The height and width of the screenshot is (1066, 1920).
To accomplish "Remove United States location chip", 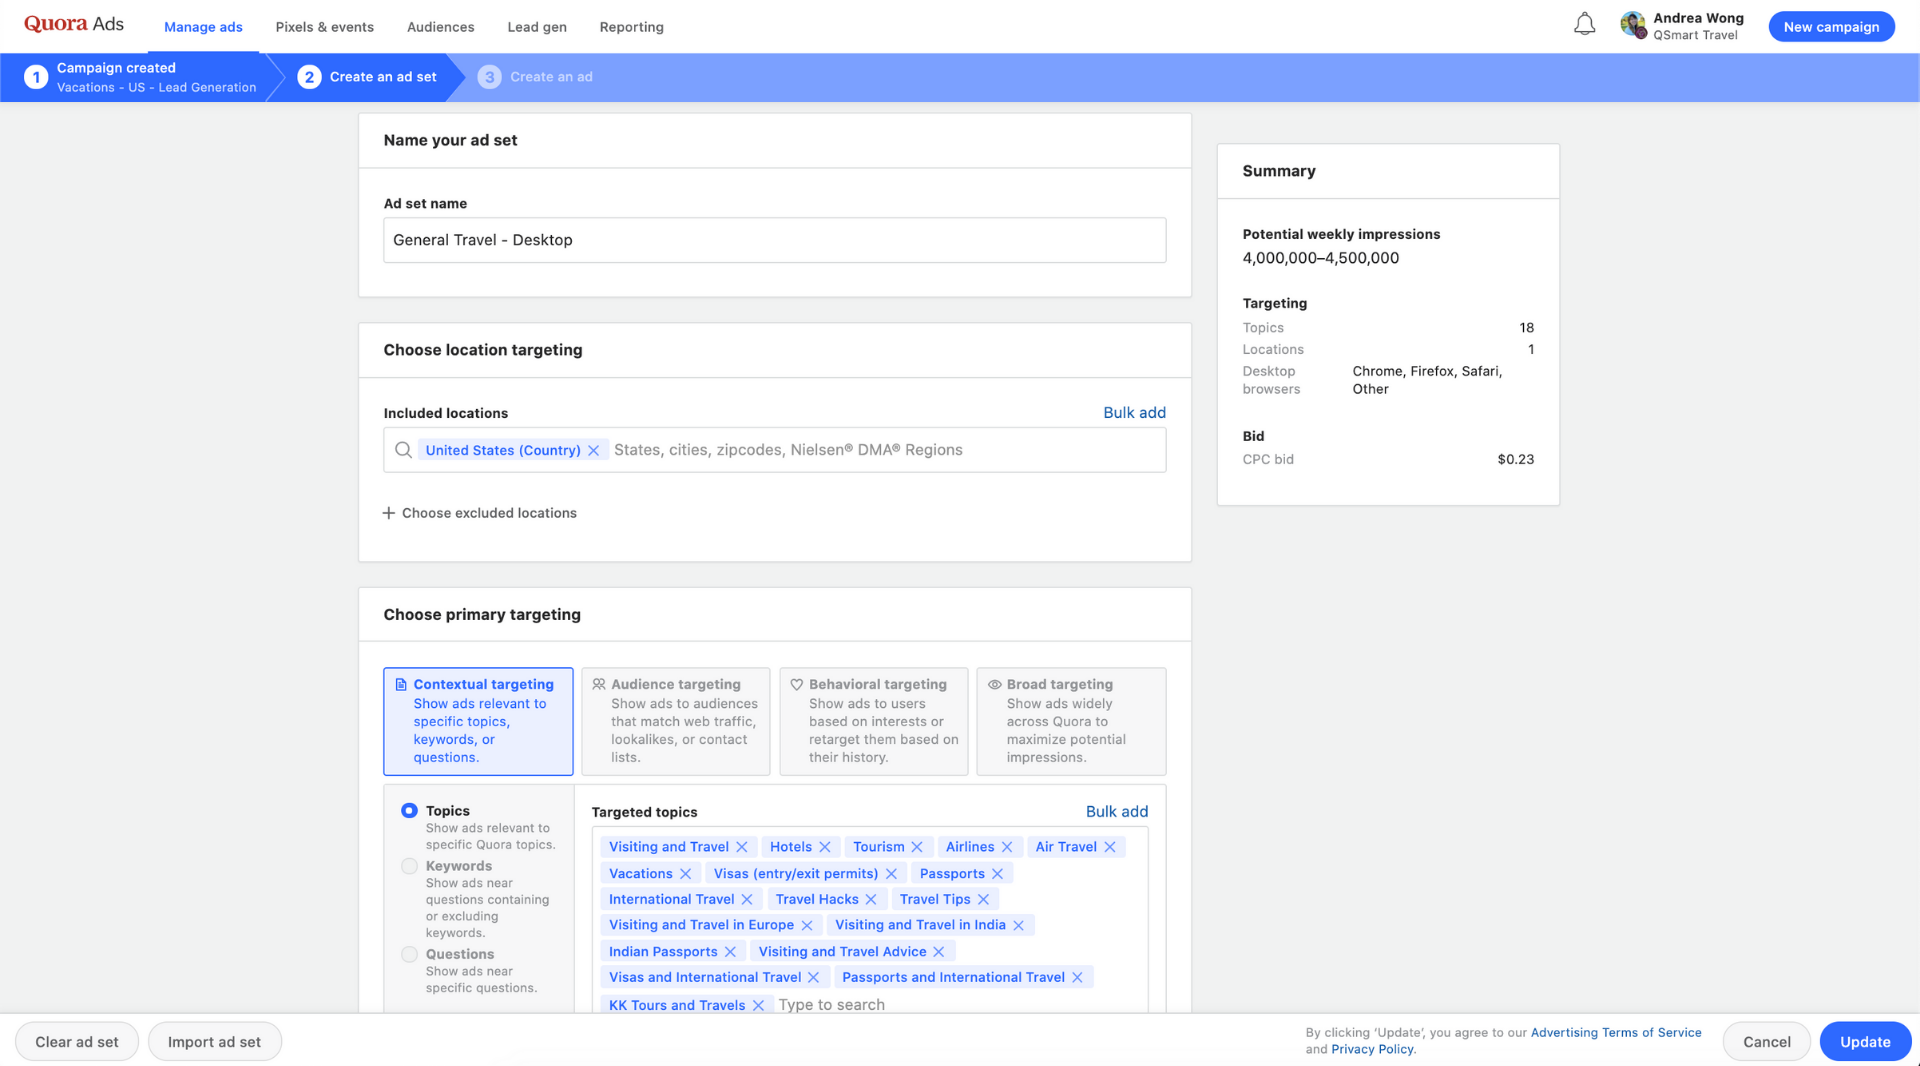I will (594, 451).
